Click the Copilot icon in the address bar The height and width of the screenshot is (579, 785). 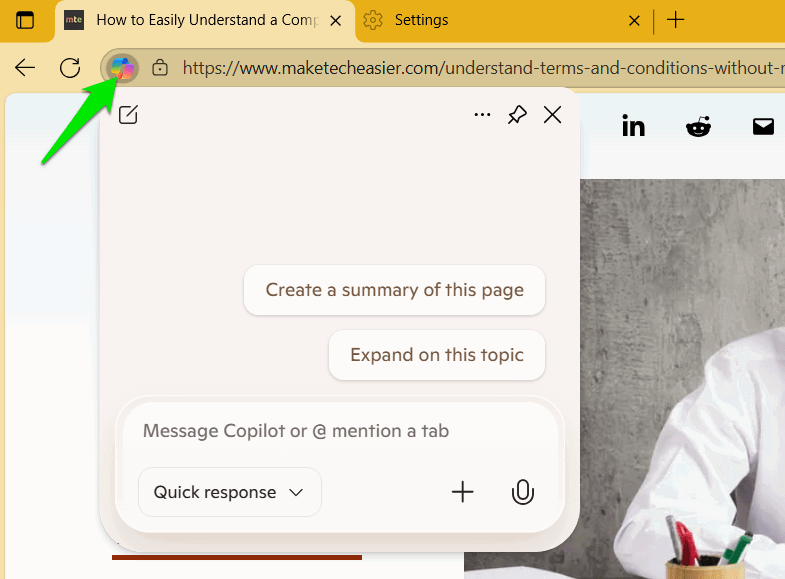coord(121,68)
